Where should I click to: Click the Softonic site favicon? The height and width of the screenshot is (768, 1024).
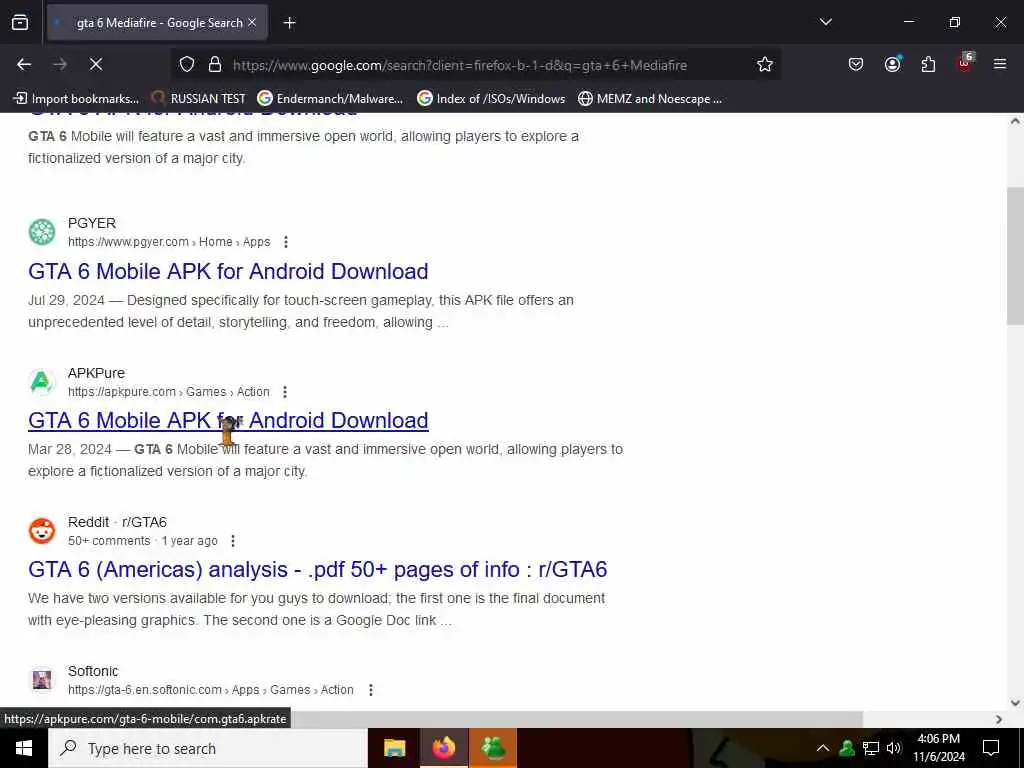coord(42,680)
